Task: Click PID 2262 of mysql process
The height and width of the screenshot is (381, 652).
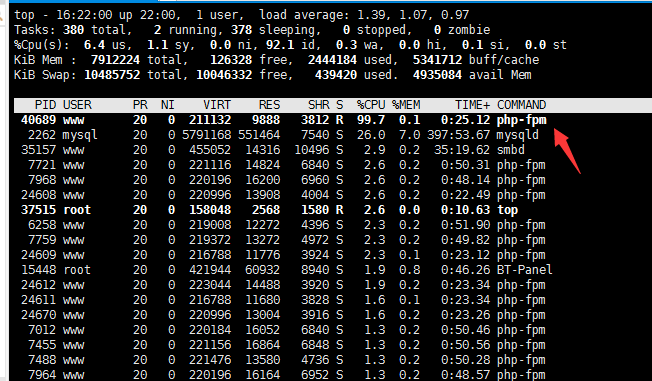Action: coord(42,135)
